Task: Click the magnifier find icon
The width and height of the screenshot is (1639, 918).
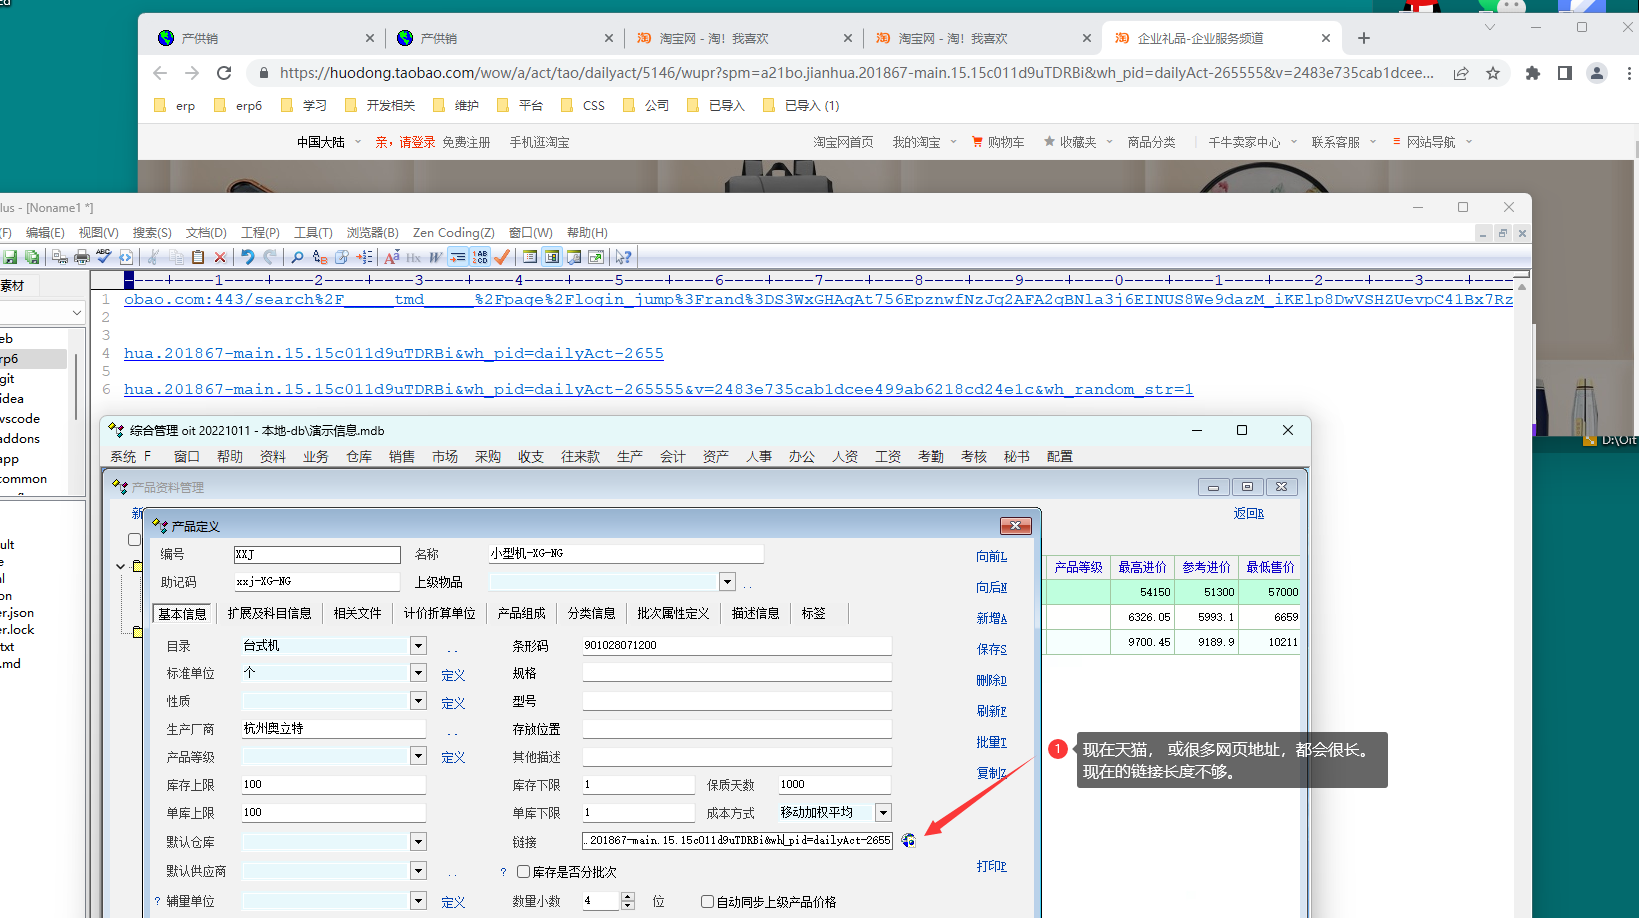Action: [x=297, y=257]
